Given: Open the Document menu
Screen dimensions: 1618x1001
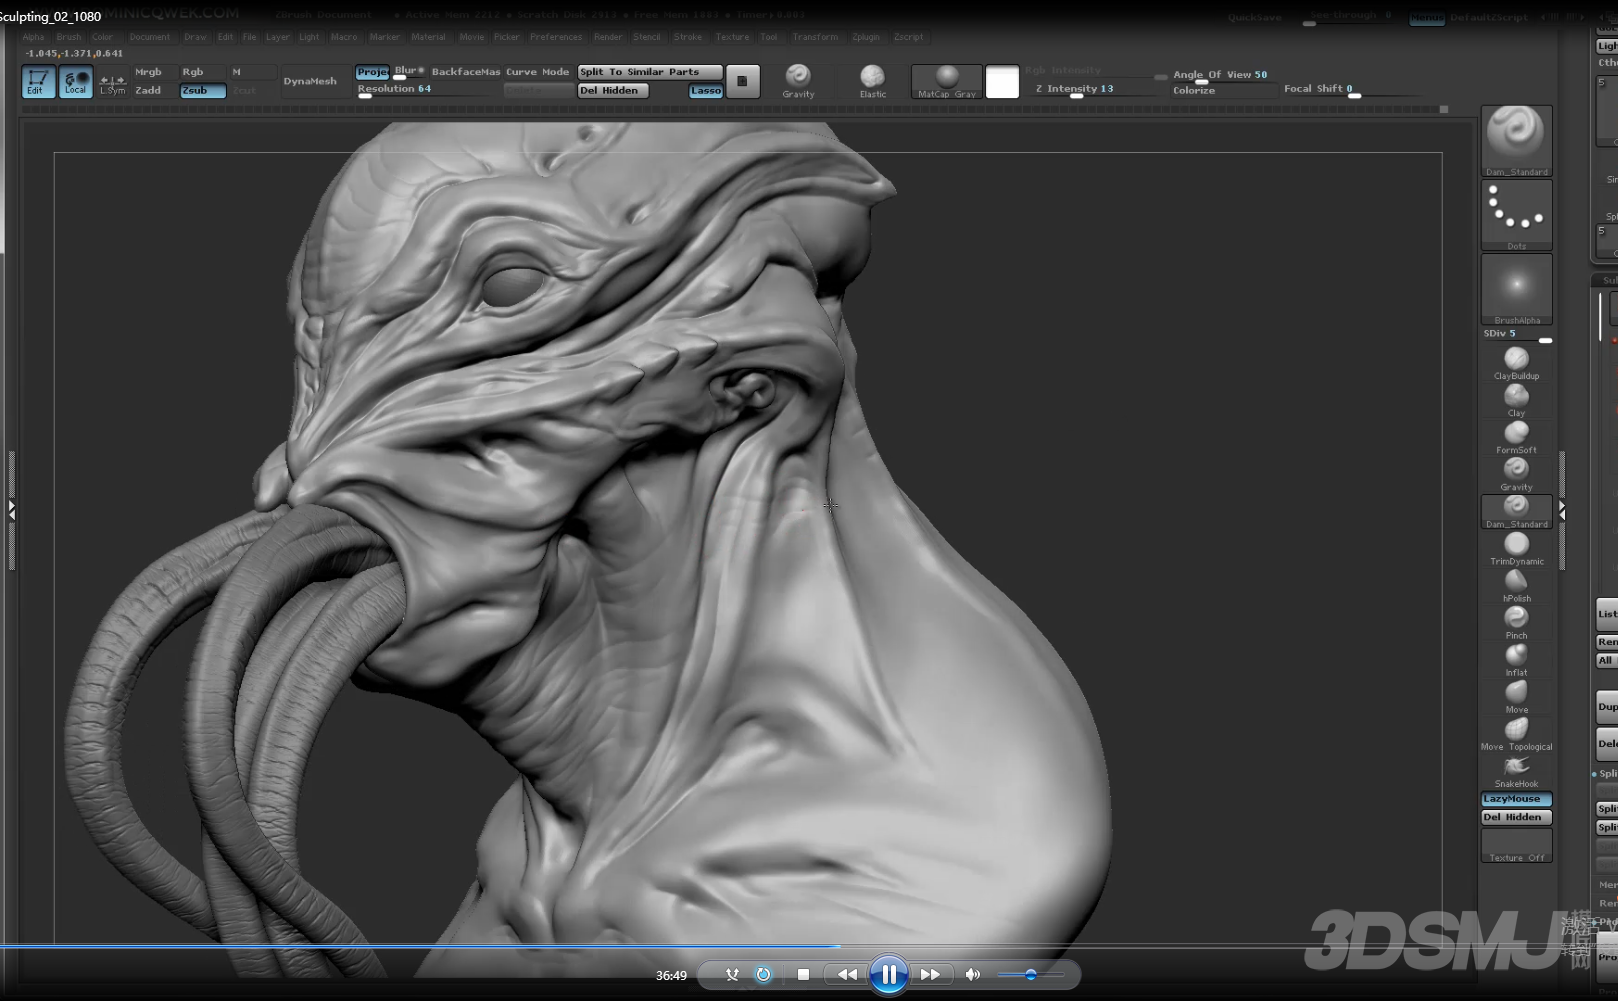Looking at the screenshot, I should 150,37.
